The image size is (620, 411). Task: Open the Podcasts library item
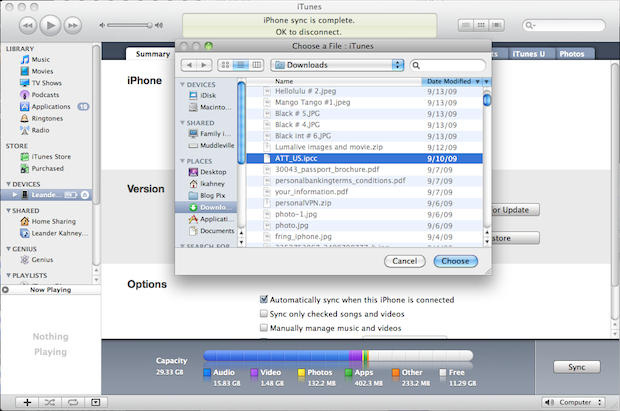pos(47,94)
